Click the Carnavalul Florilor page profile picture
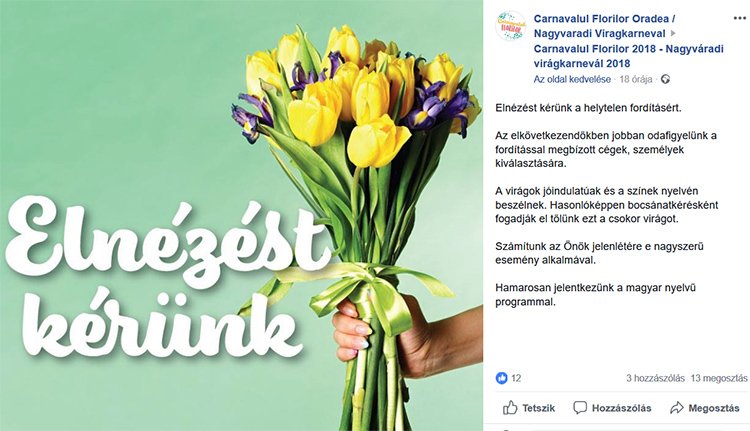750x431 pixels. coord(511,26)
